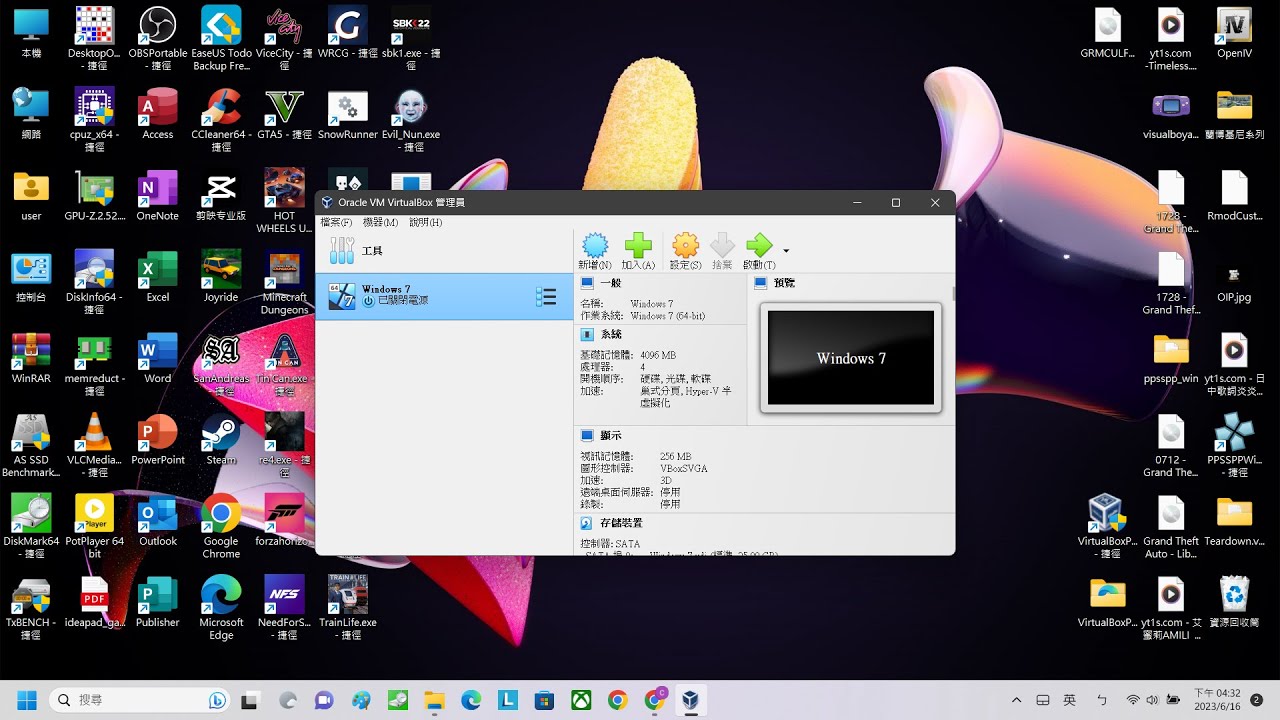Select the Publisher desktop icon
The image size is (1280, 720).
click(158, 602)
